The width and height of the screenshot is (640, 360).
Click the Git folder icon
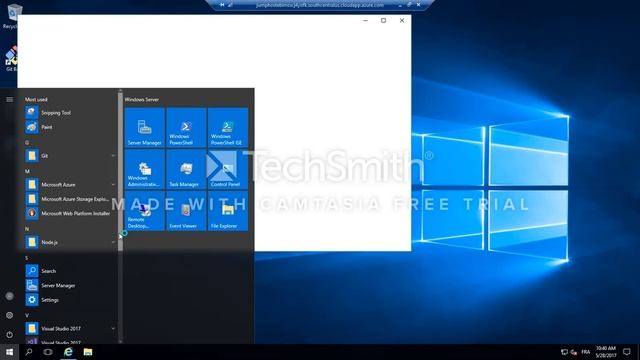(32, 156)
